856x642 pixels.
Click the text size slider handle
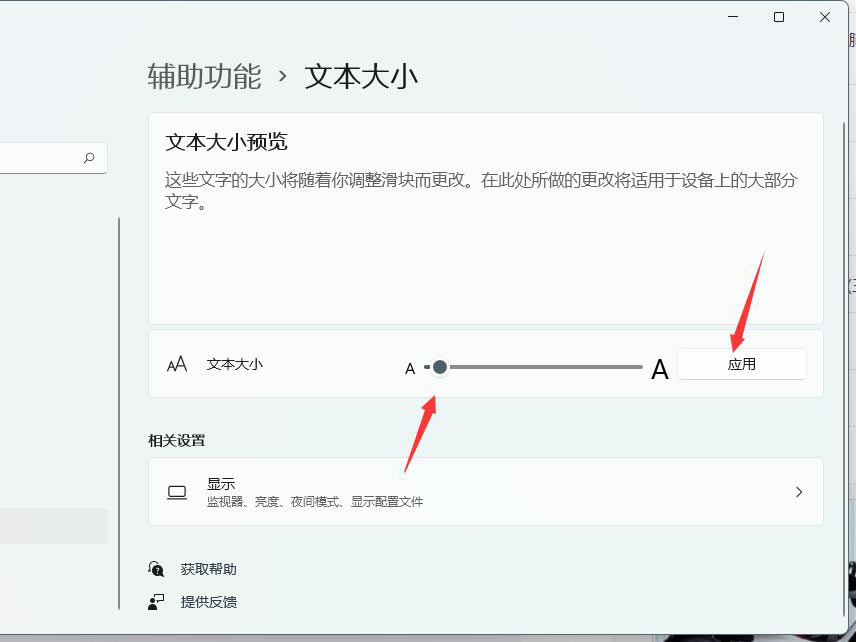click(440, 368)
